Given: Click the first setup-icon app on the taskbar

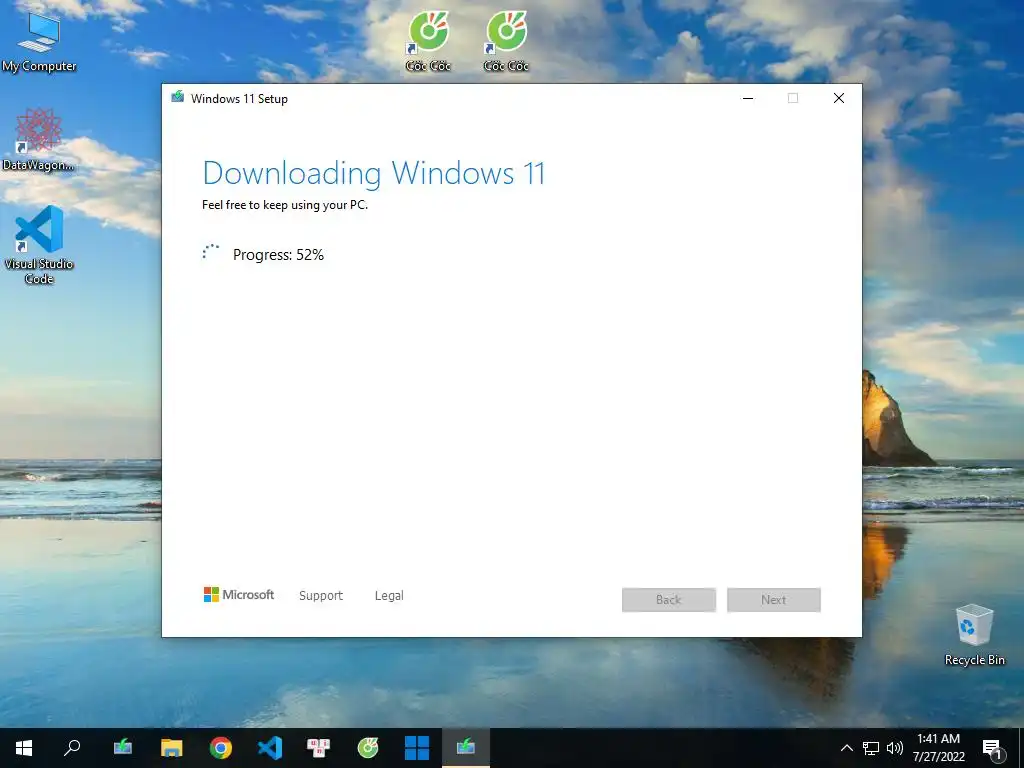Looking at the screenshot, I should [123, 748].
